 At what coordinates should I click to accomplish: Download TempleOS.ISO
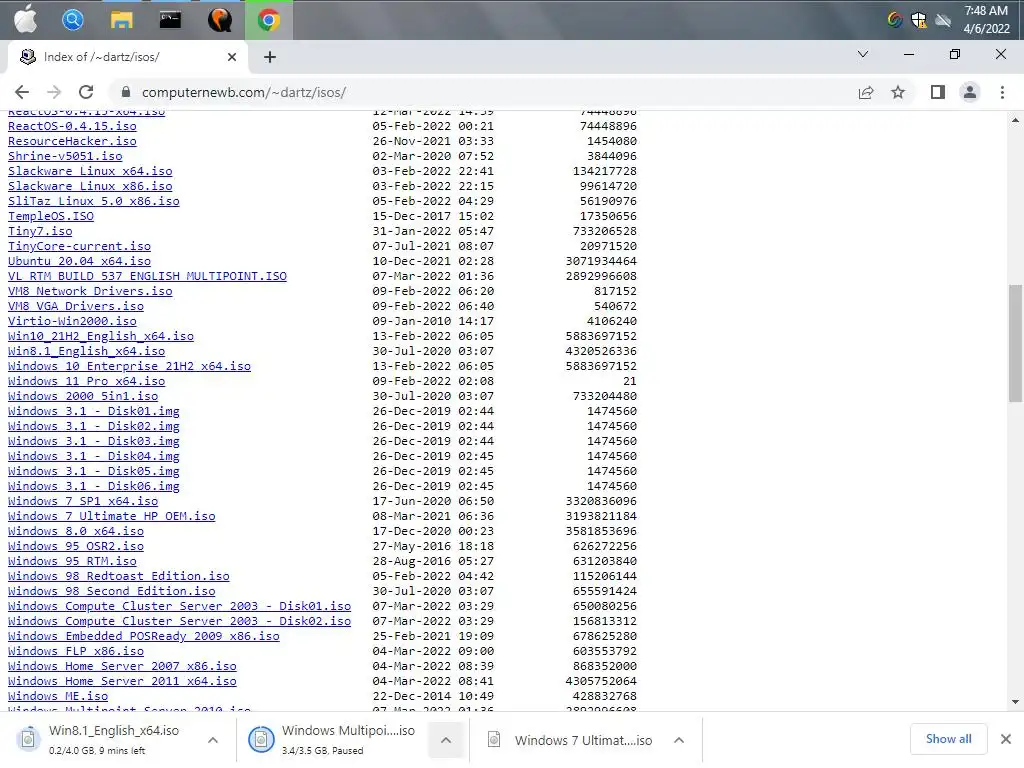point(51,216)
